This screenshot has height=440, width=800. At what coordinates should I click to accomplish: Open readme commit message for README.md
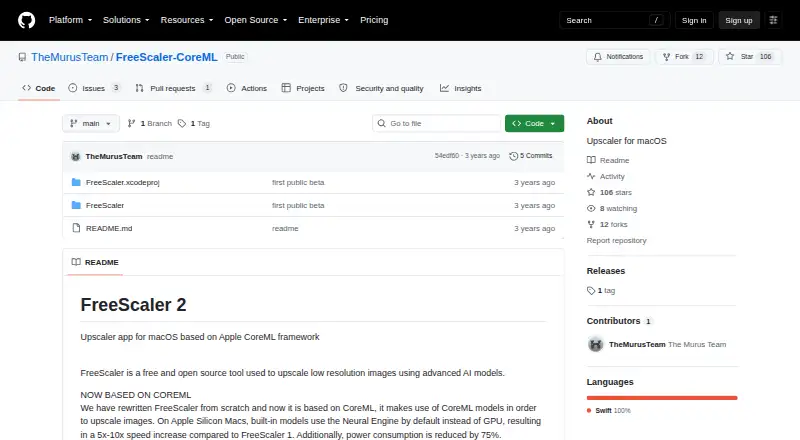click(x=285, y=228)
